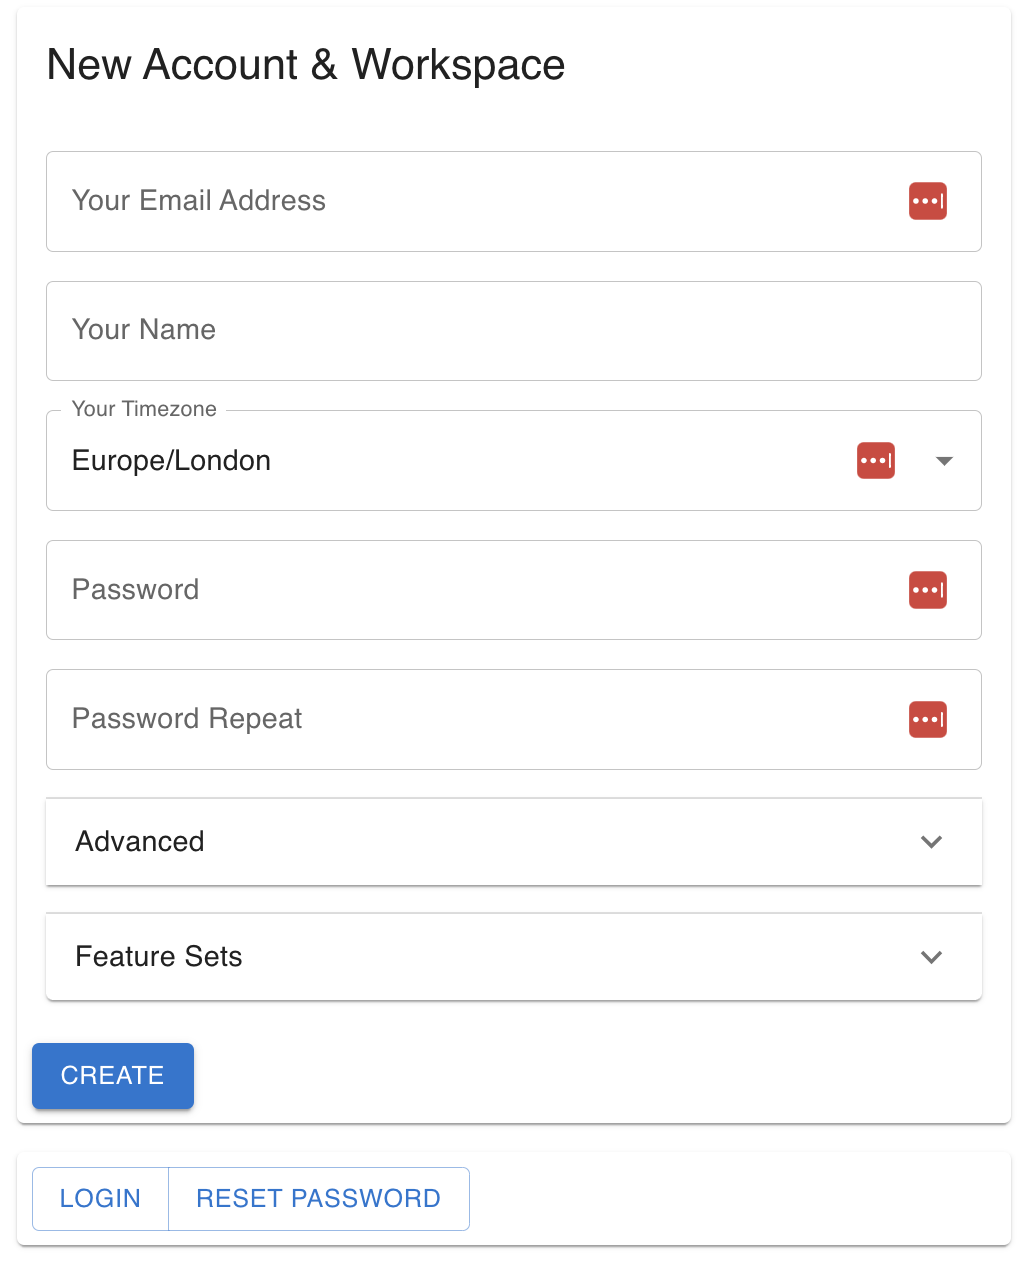1018x1268 pixels.
Task: Click the Your Timezone field label
Action: (x=144, y=409)
